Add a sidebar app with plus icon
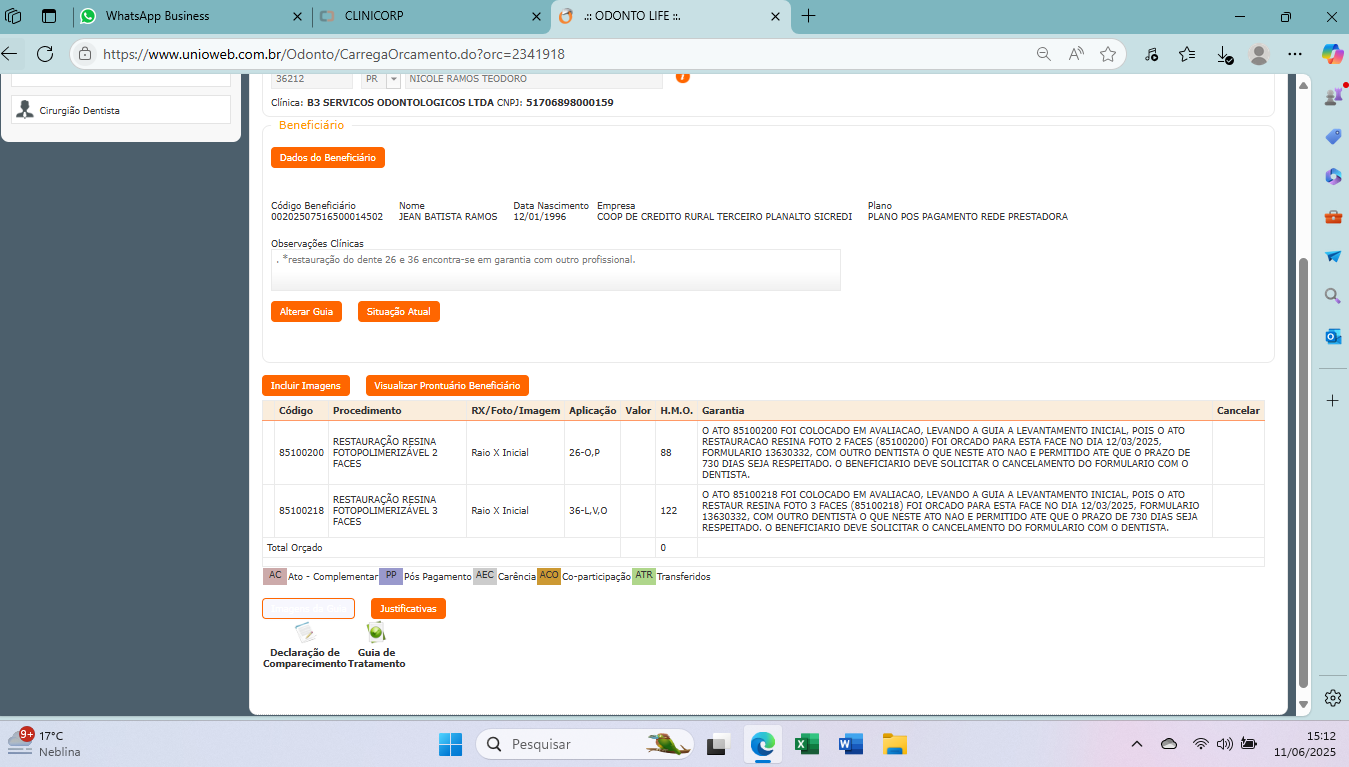Image resolution: width=1349 pixels, height=767 pixels. tap(1332, 400)
